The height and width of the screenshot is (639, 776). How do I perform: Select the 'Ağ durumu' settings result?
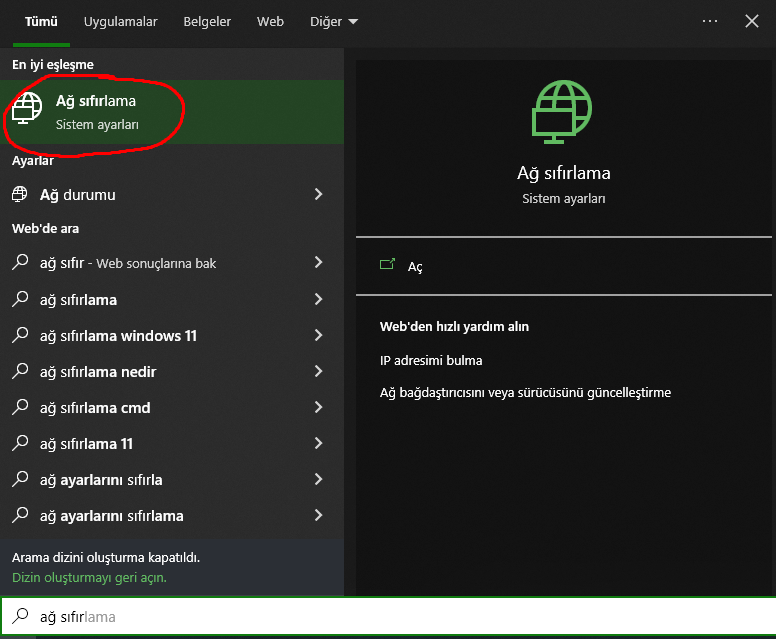tap(172, 195)
